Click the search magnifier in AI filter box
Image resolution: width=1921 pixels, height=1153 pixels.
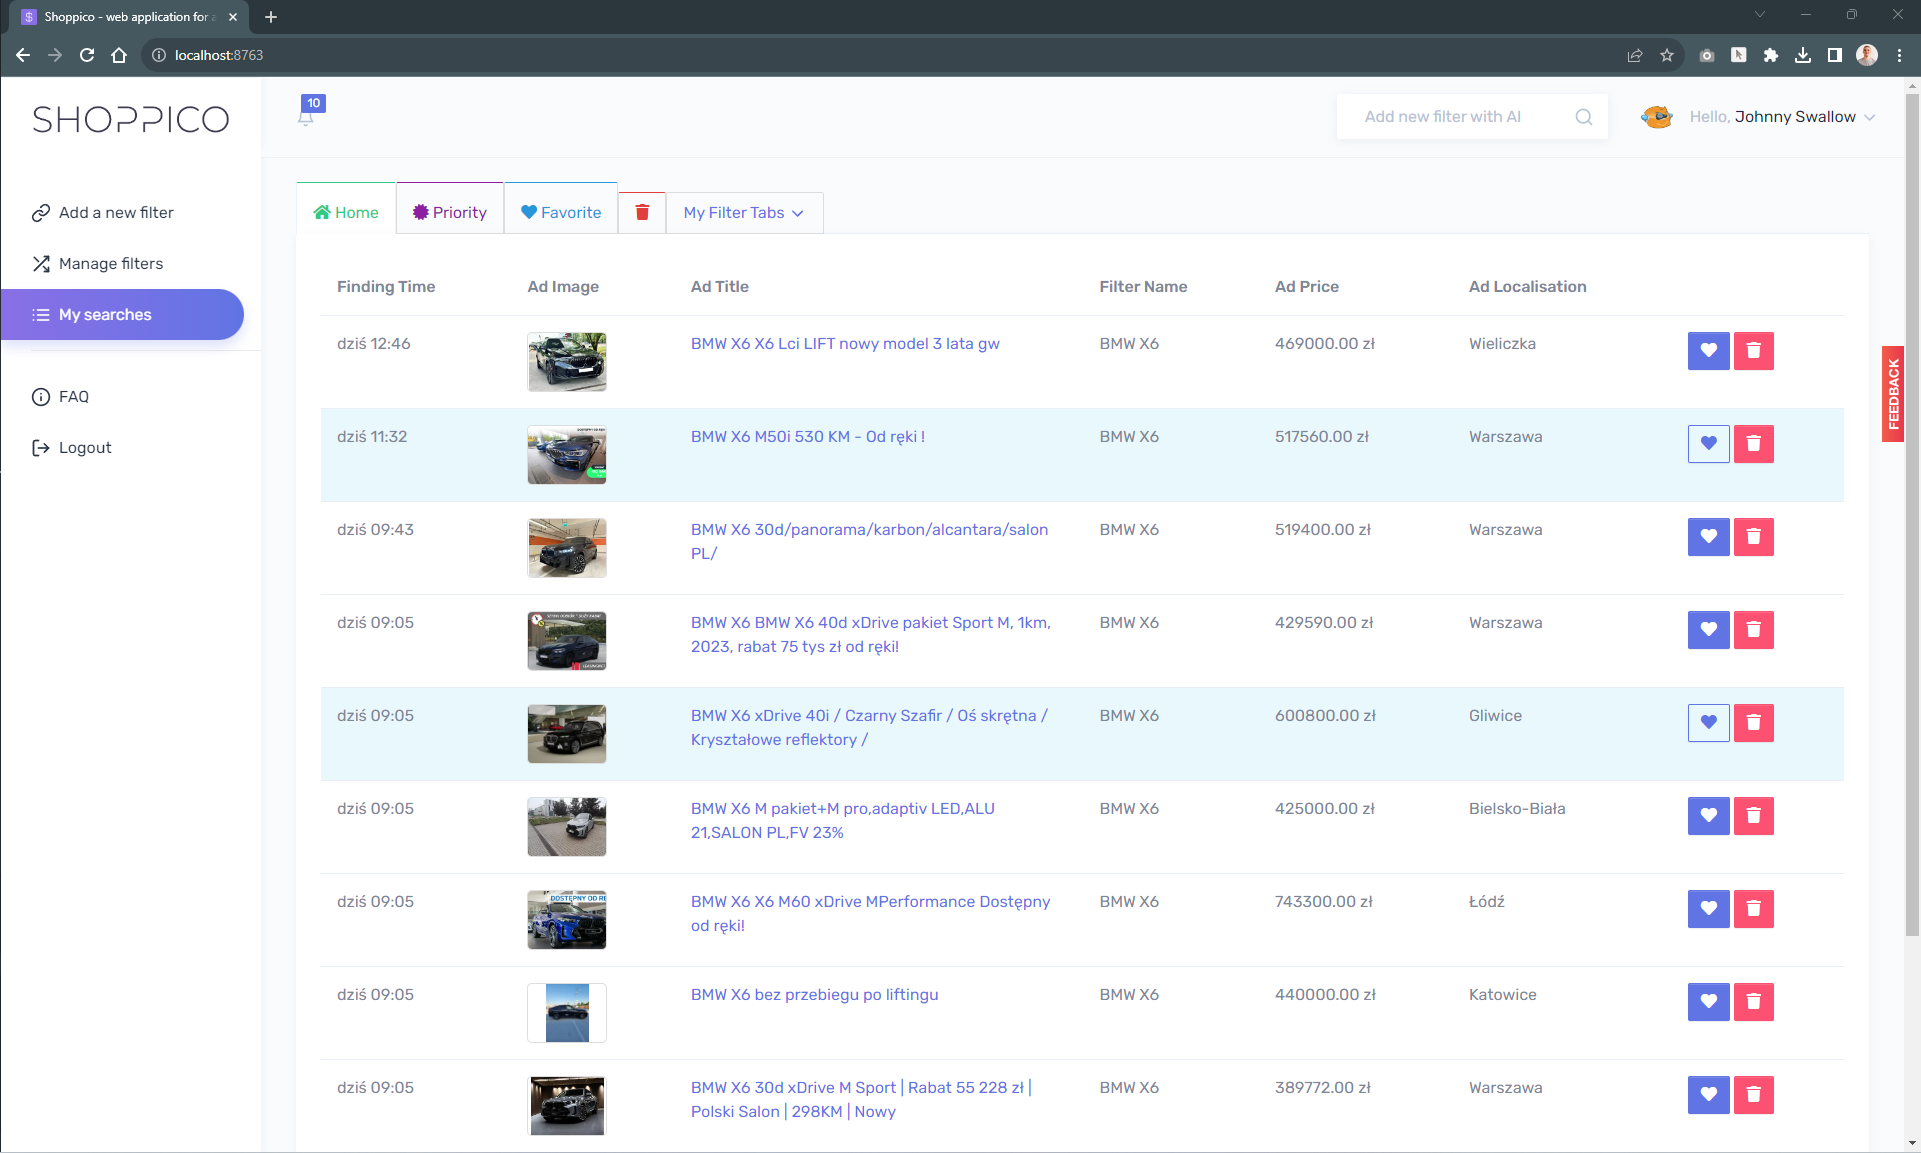(x=1584, y=117)
